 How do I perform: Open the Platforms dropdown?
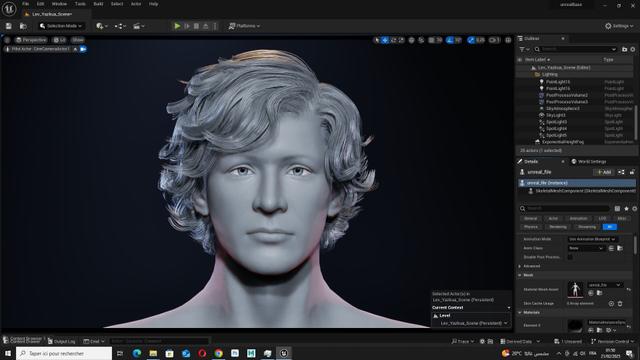[244, 26]
